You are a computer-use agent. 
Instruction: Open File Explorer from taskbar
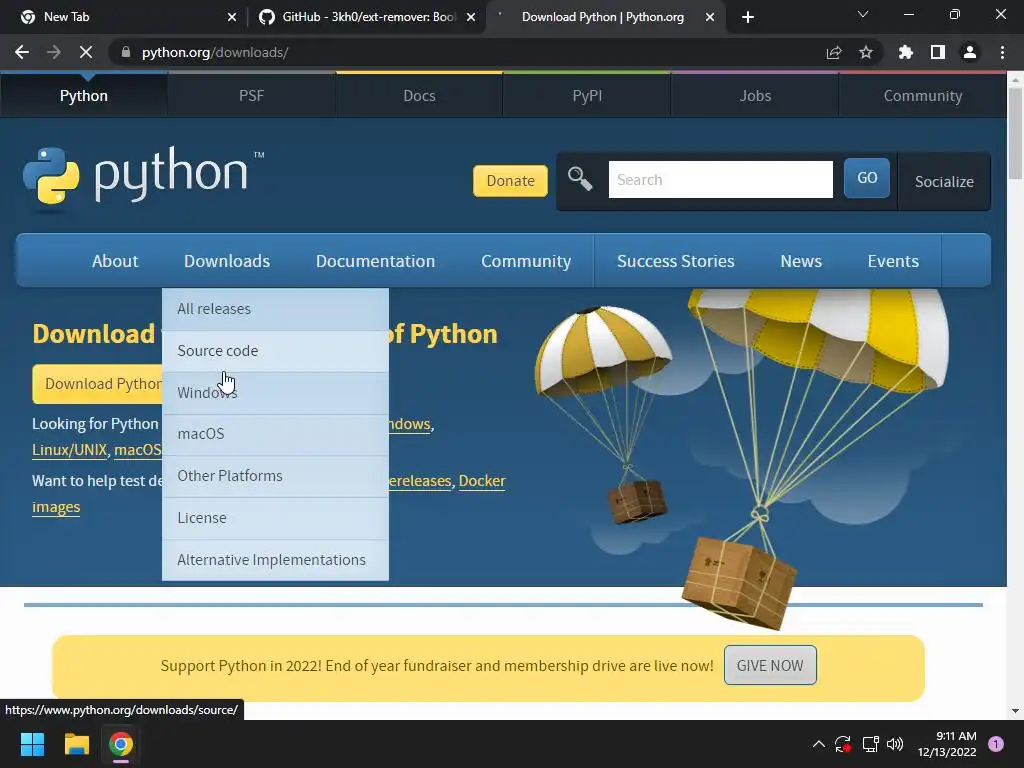(76, 744)
